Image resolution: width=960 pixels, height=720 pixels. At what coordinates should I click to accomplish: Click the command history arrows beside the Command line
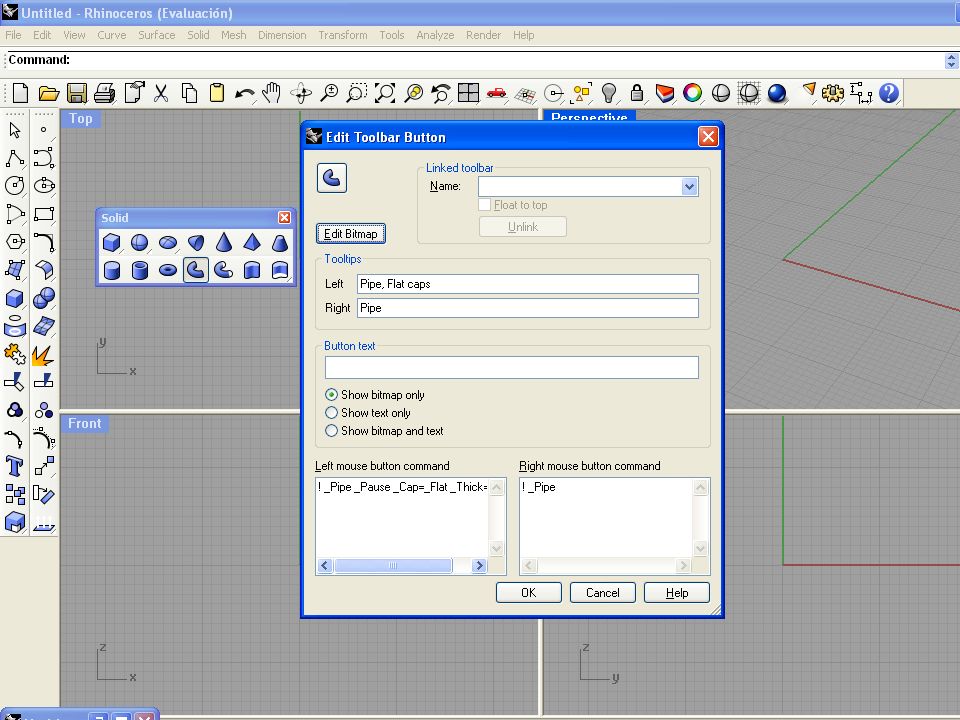951,61
